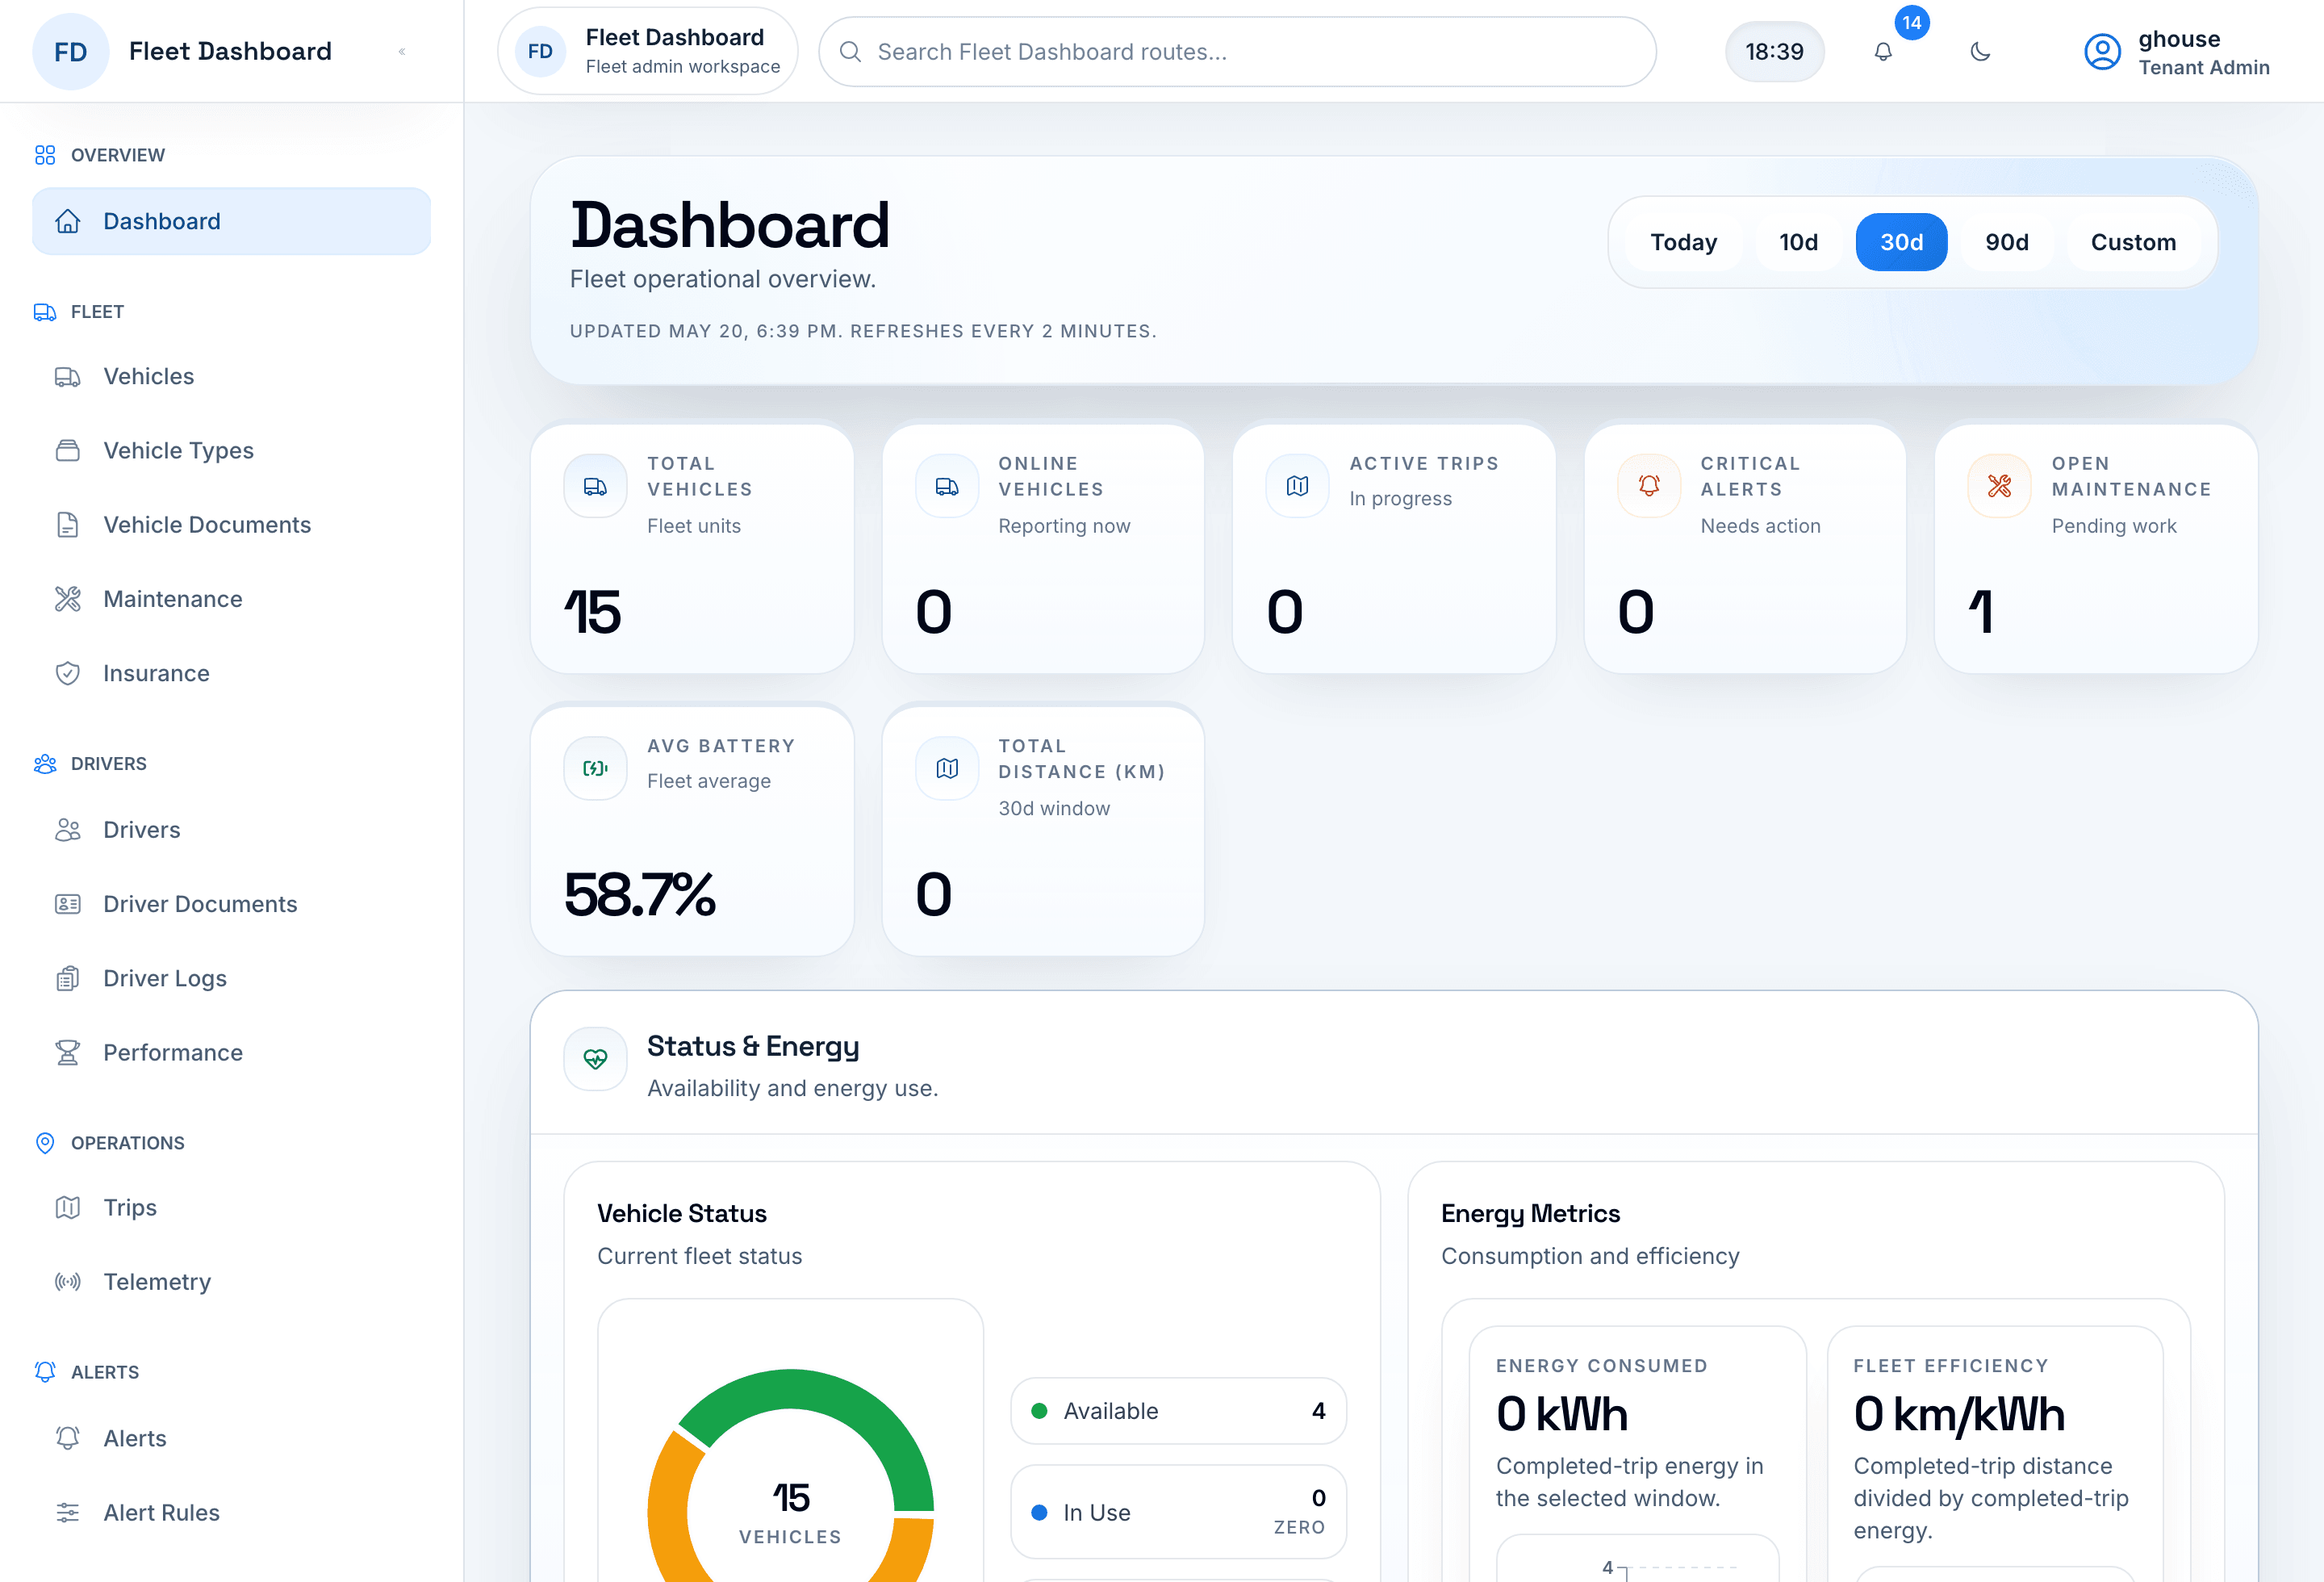The width and height of the screenshot is (2324, 1582).
Task: Click the OPERATIONS section header
Action: pos(128,1143)
